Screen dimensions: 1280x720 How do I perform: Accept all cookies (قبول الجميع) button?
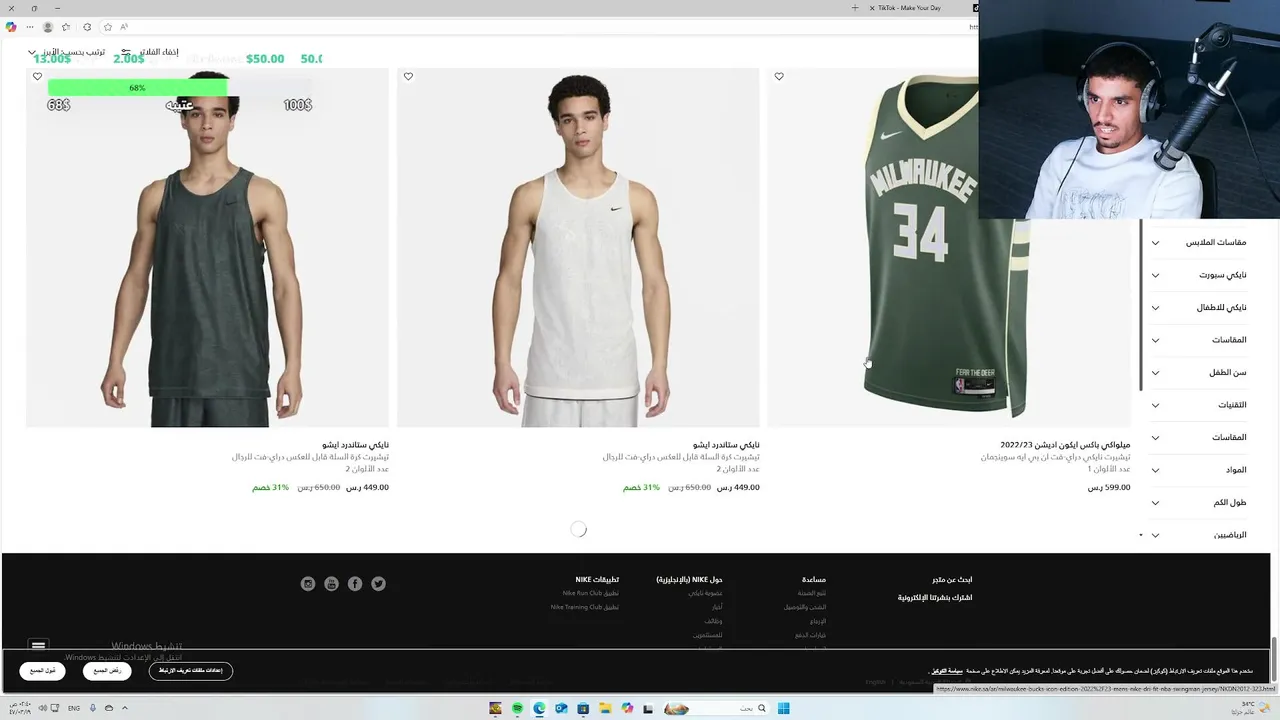42,671
